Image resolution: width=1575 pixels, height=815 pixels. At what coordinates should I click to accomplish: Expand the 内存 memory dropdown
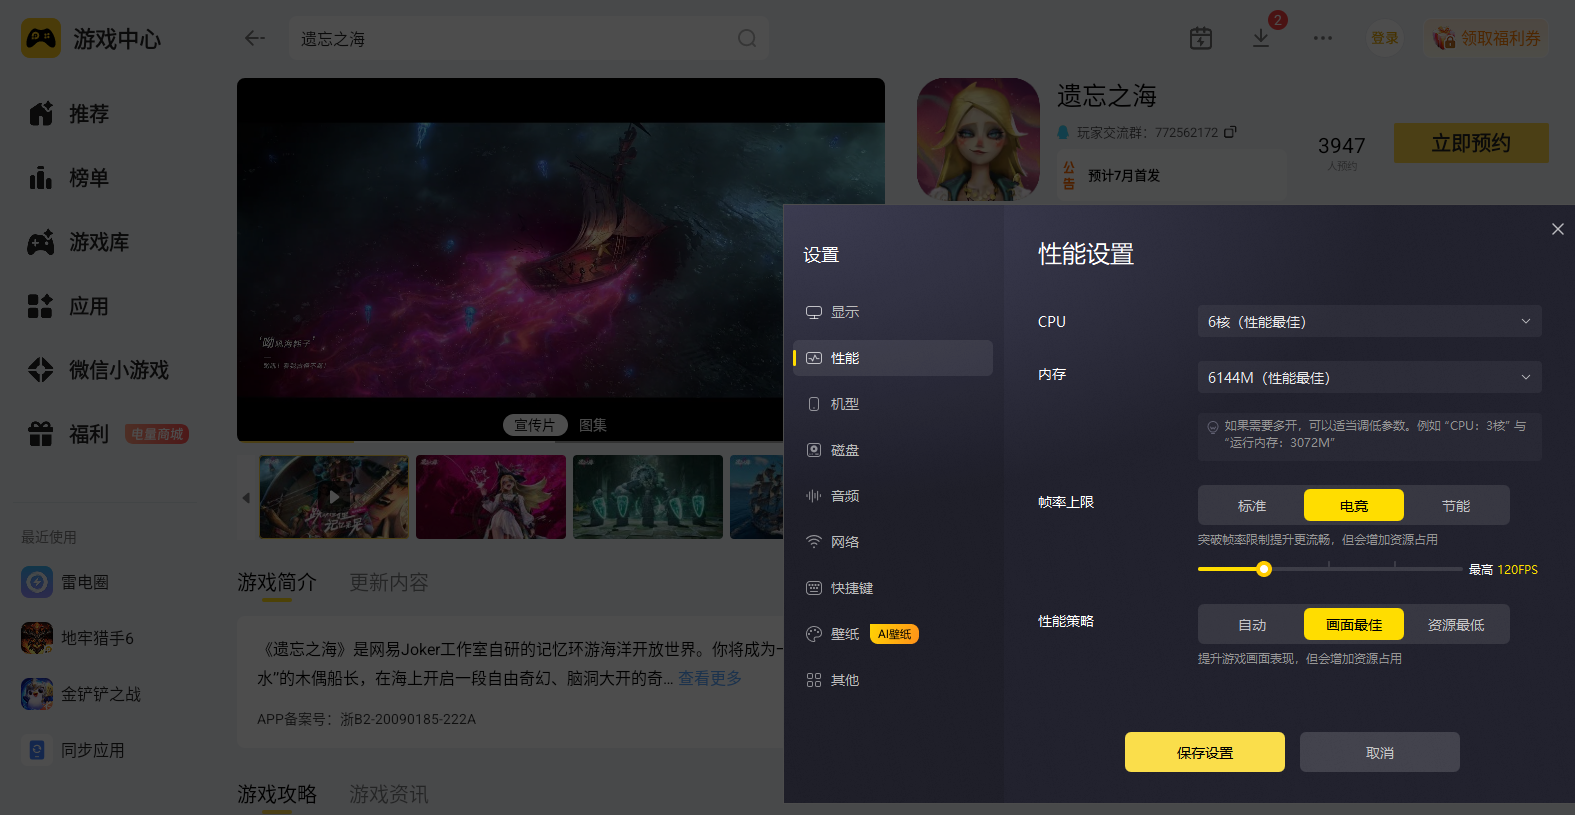[x=1370, y=378]
